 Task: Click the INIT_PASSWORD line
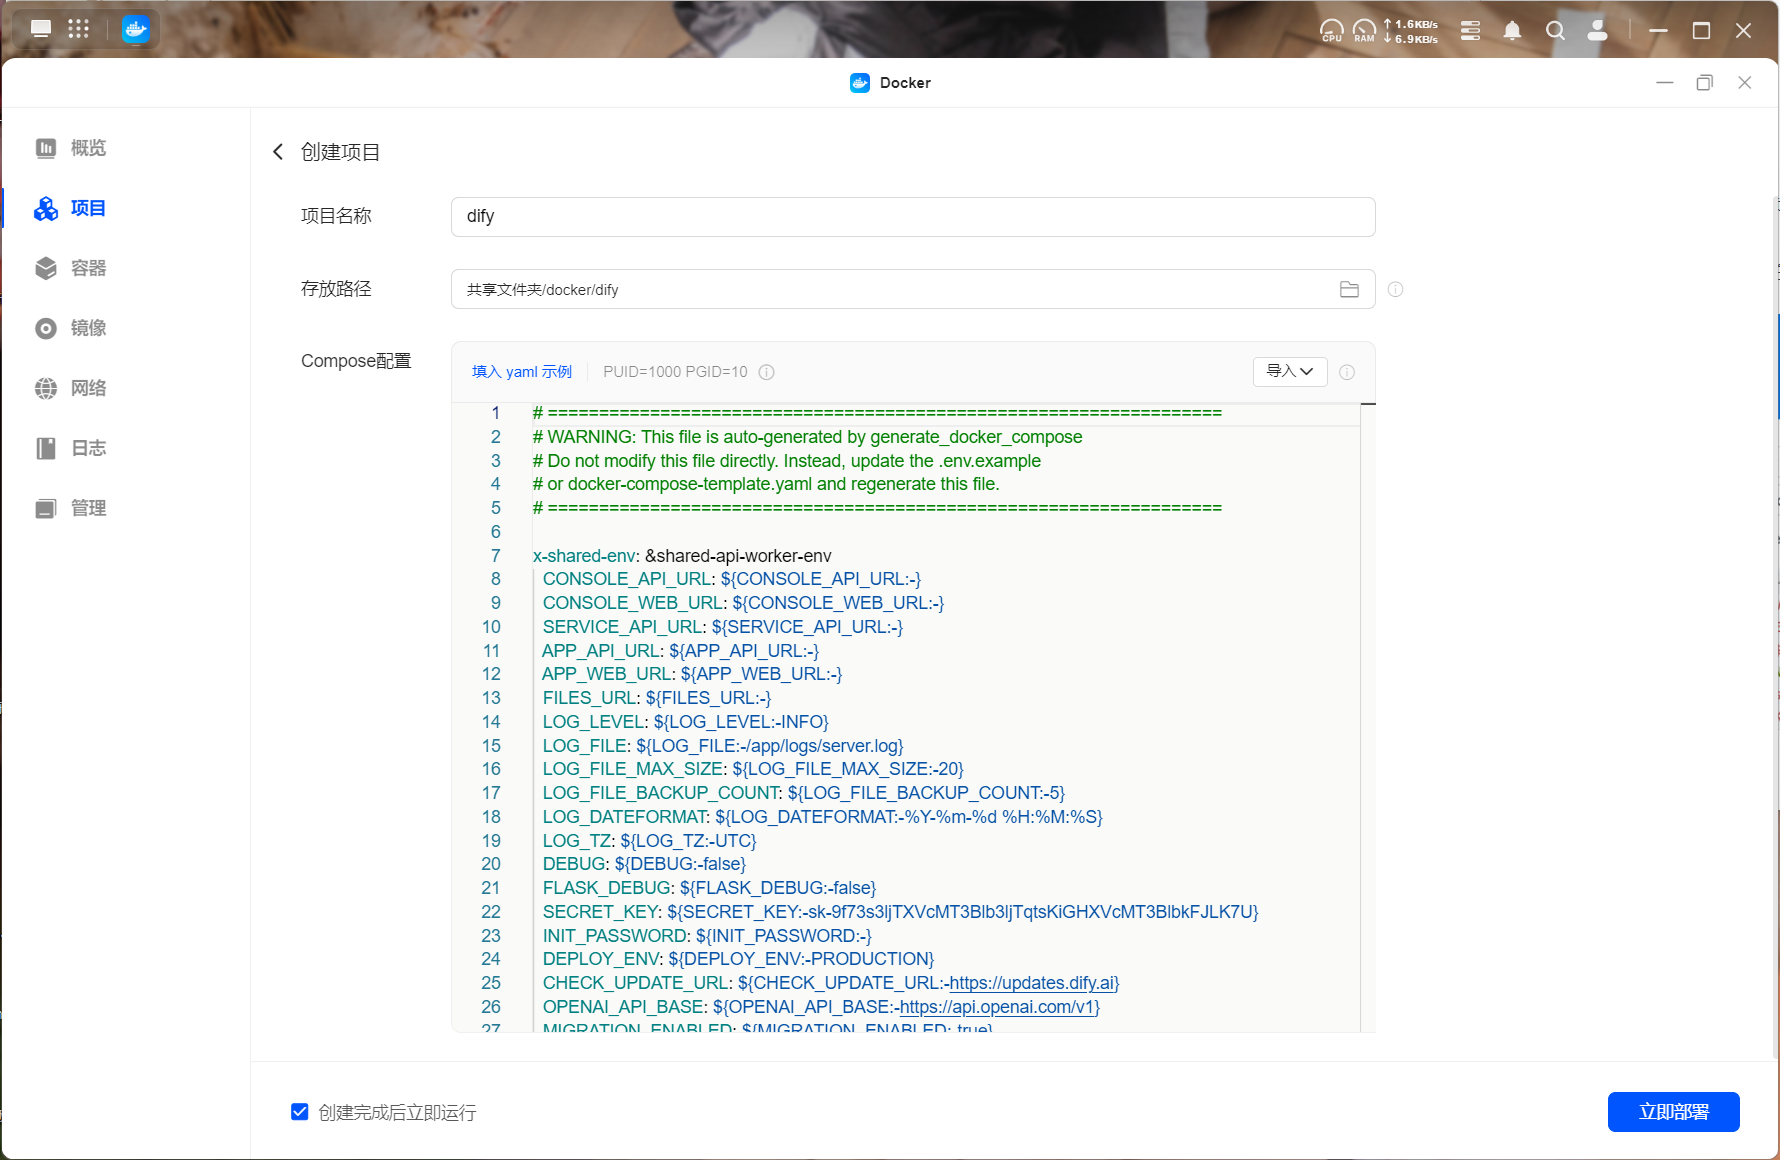(x=707, y=936)
